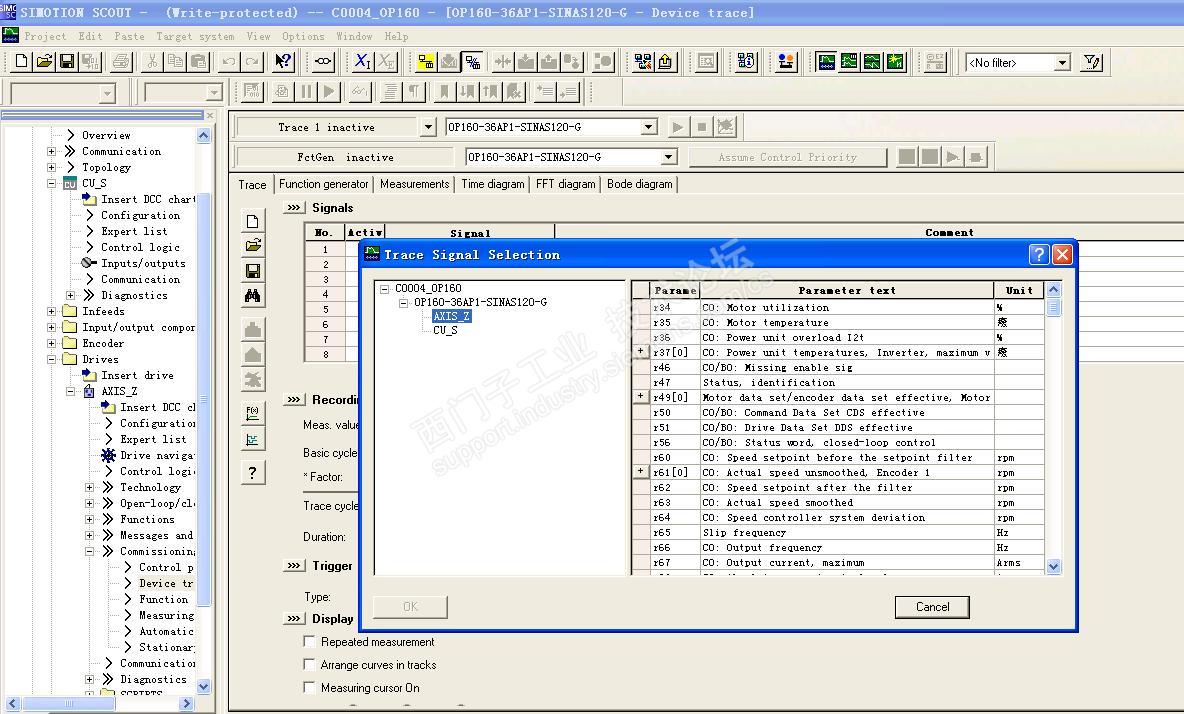Image resolution: width=1184 pixels, height=714 pixels.
Task: Expand parameter r37[0] row
Action: tap(640, 352)
